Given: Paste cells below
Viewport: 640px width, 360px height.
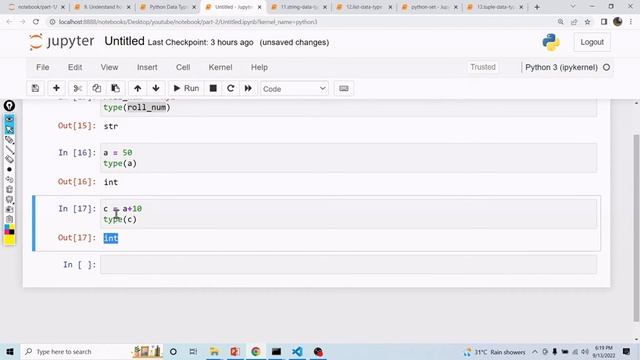Looking at the screenshot, I should pyautogui.click(x=116, y=88).
